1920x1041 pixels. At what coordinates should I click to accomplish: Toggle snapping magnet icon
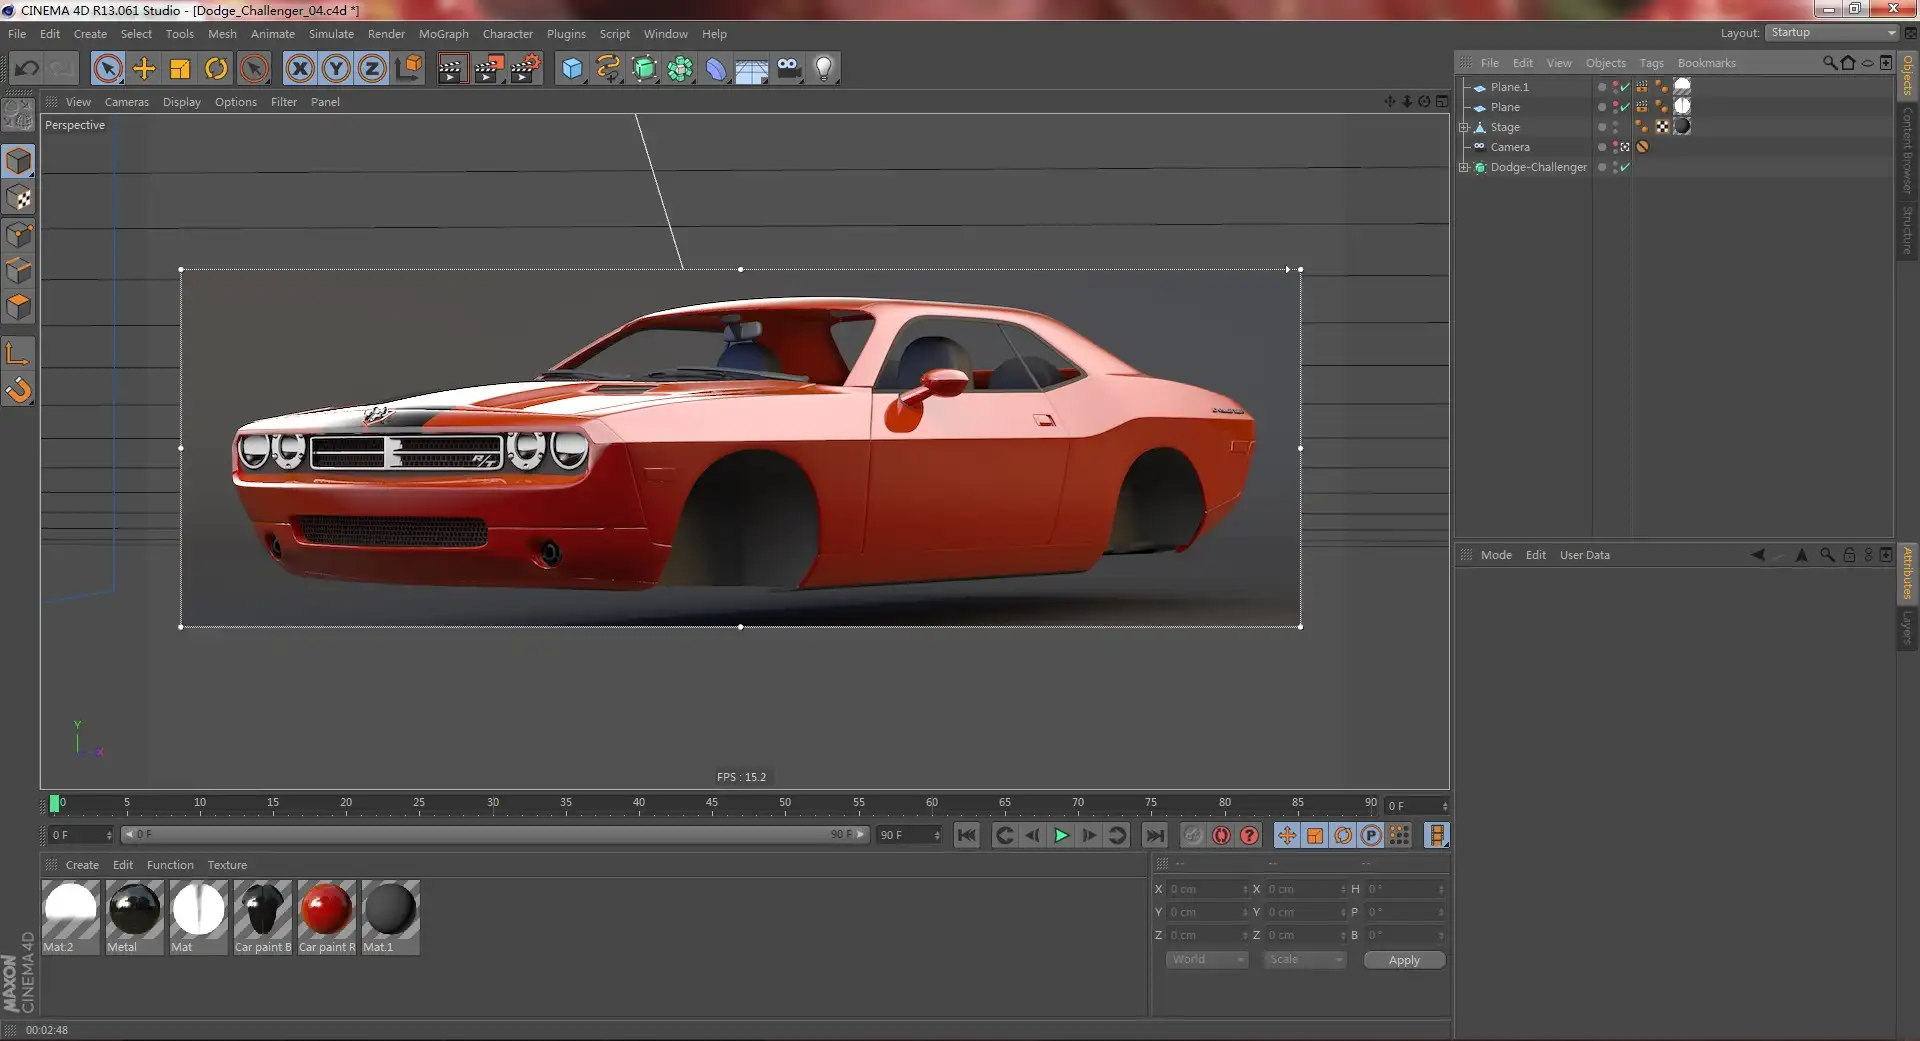(x=18, y=389)
